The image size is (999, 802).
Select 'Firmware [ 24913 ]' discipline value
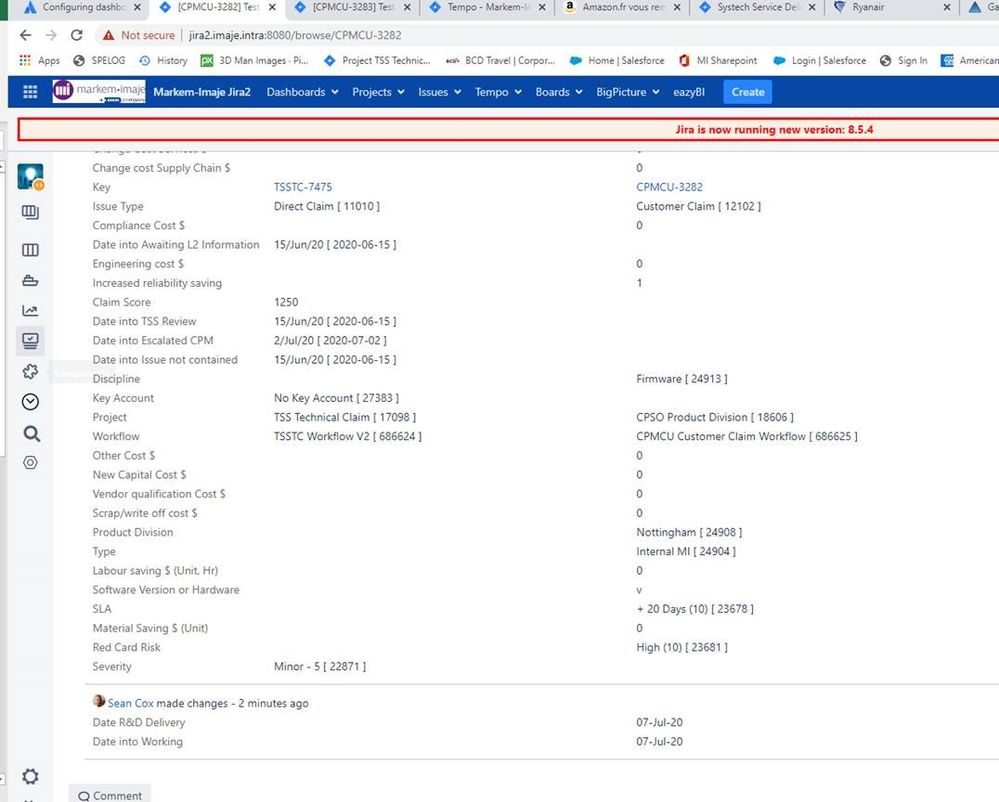pos(682,378)
